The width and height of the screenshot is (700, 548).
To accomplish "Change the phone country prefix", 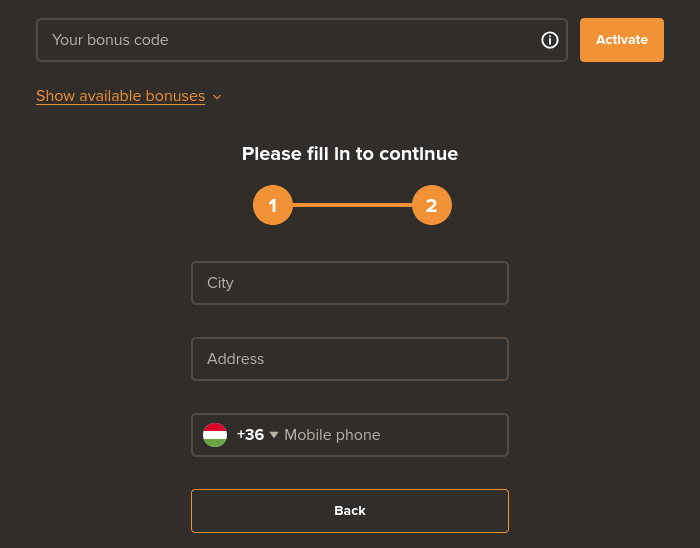I will (x=242, y=435).
